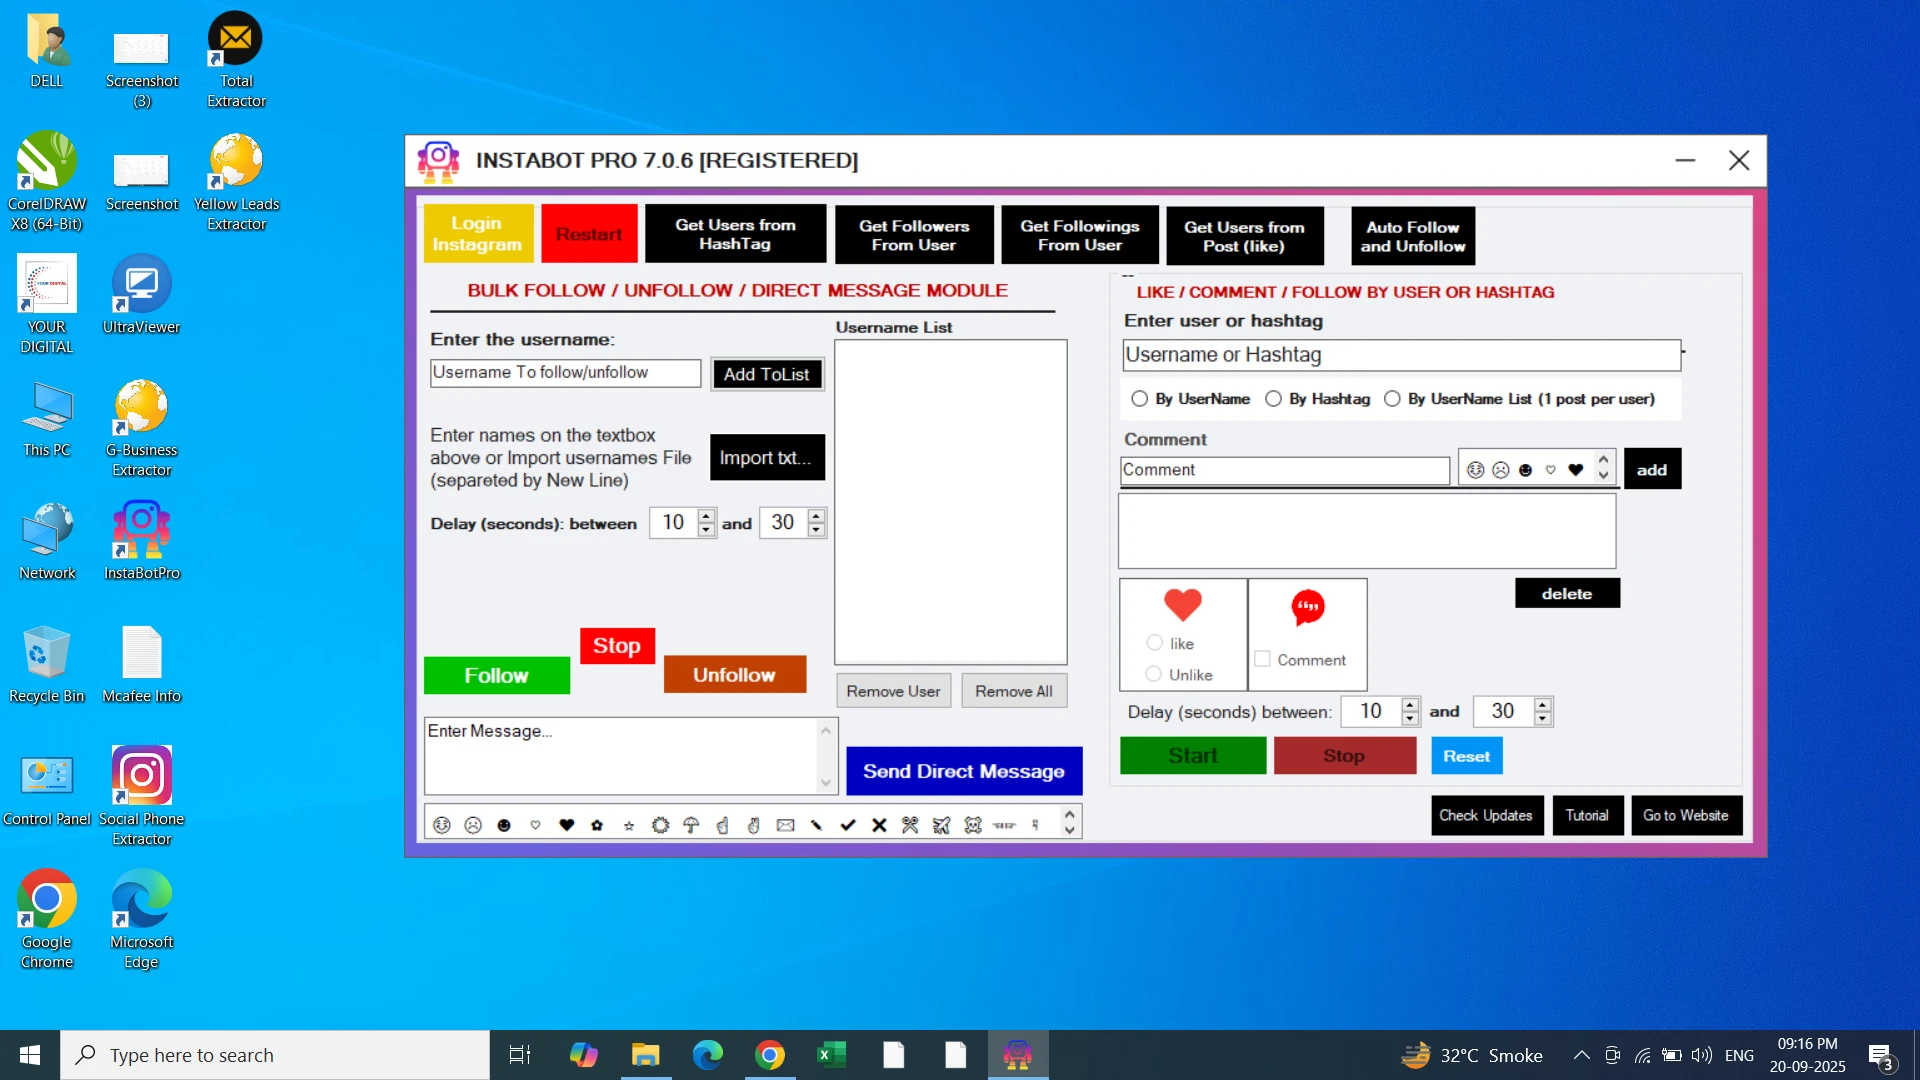
Task: Click the Send Direct Message button
Action: point(963,771)
